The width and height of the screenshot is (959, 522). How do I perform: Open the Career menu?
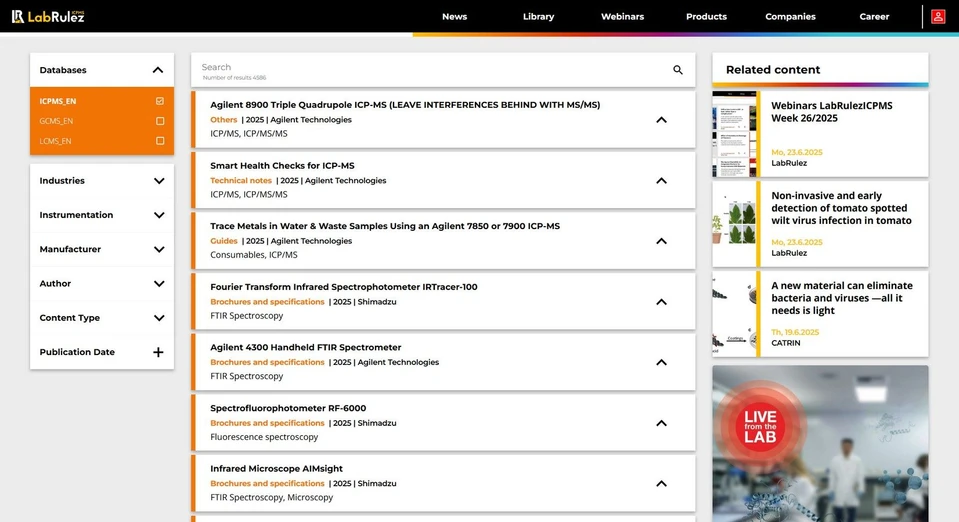(x=874, y=17)
